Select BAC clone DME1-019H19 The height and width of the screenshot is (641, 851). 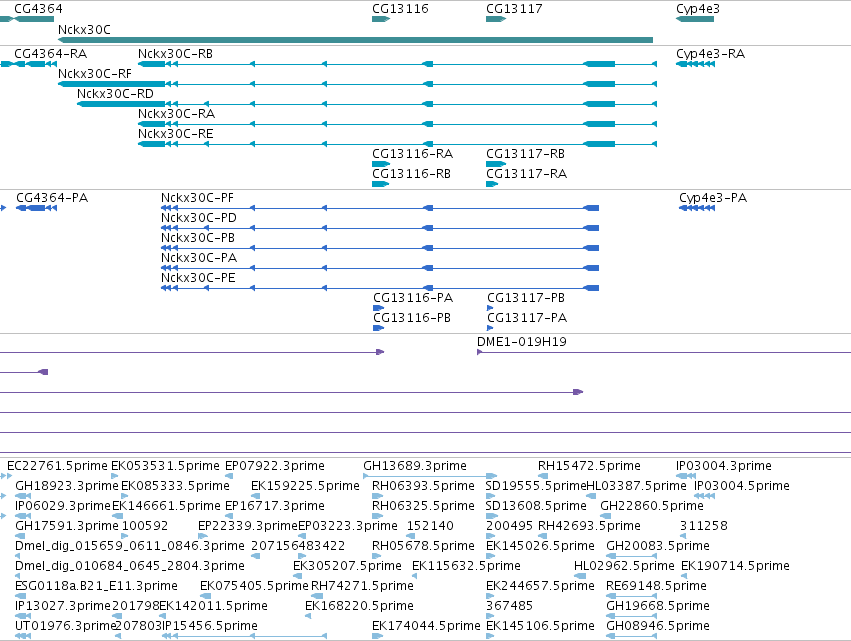click(x=522, y=342)
